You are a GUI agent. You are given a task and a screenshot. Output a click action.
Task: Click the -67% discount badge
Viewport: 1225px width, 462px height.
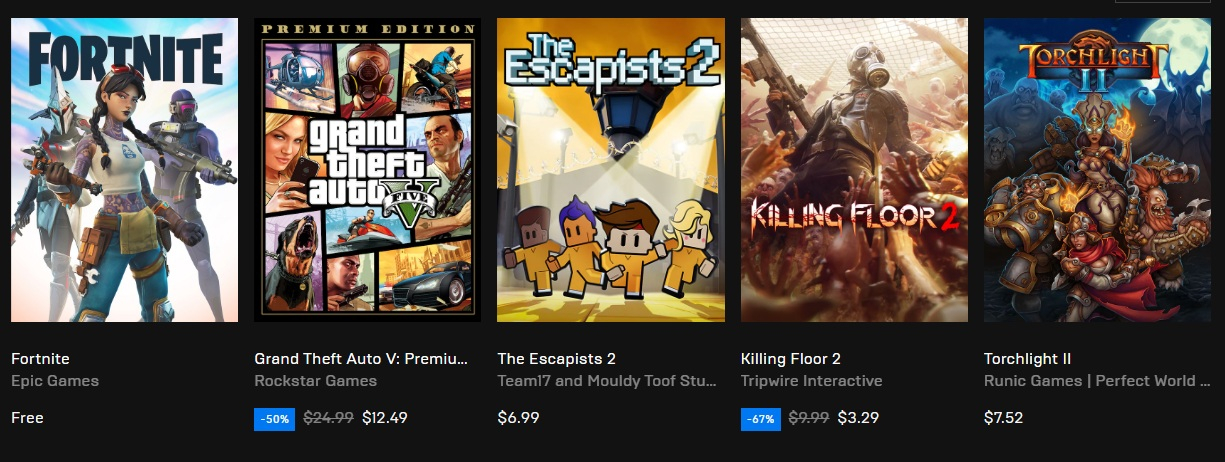pyautogui.click(x=760, y=419)
